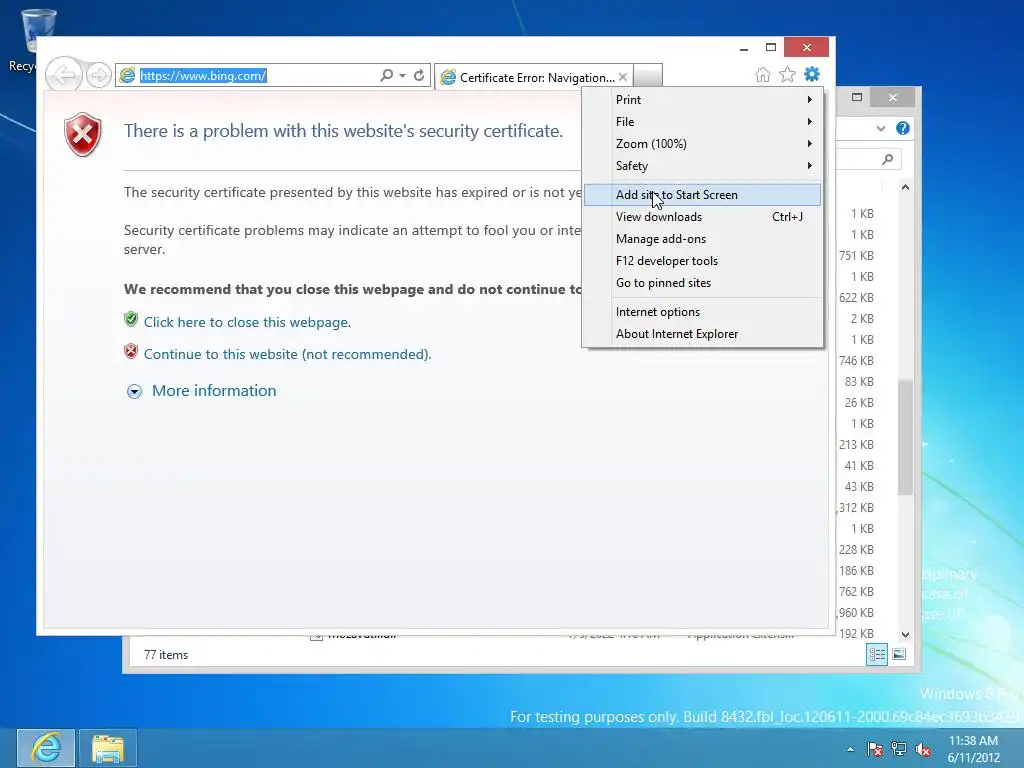Launch F12 developer tools

(703, 261)
